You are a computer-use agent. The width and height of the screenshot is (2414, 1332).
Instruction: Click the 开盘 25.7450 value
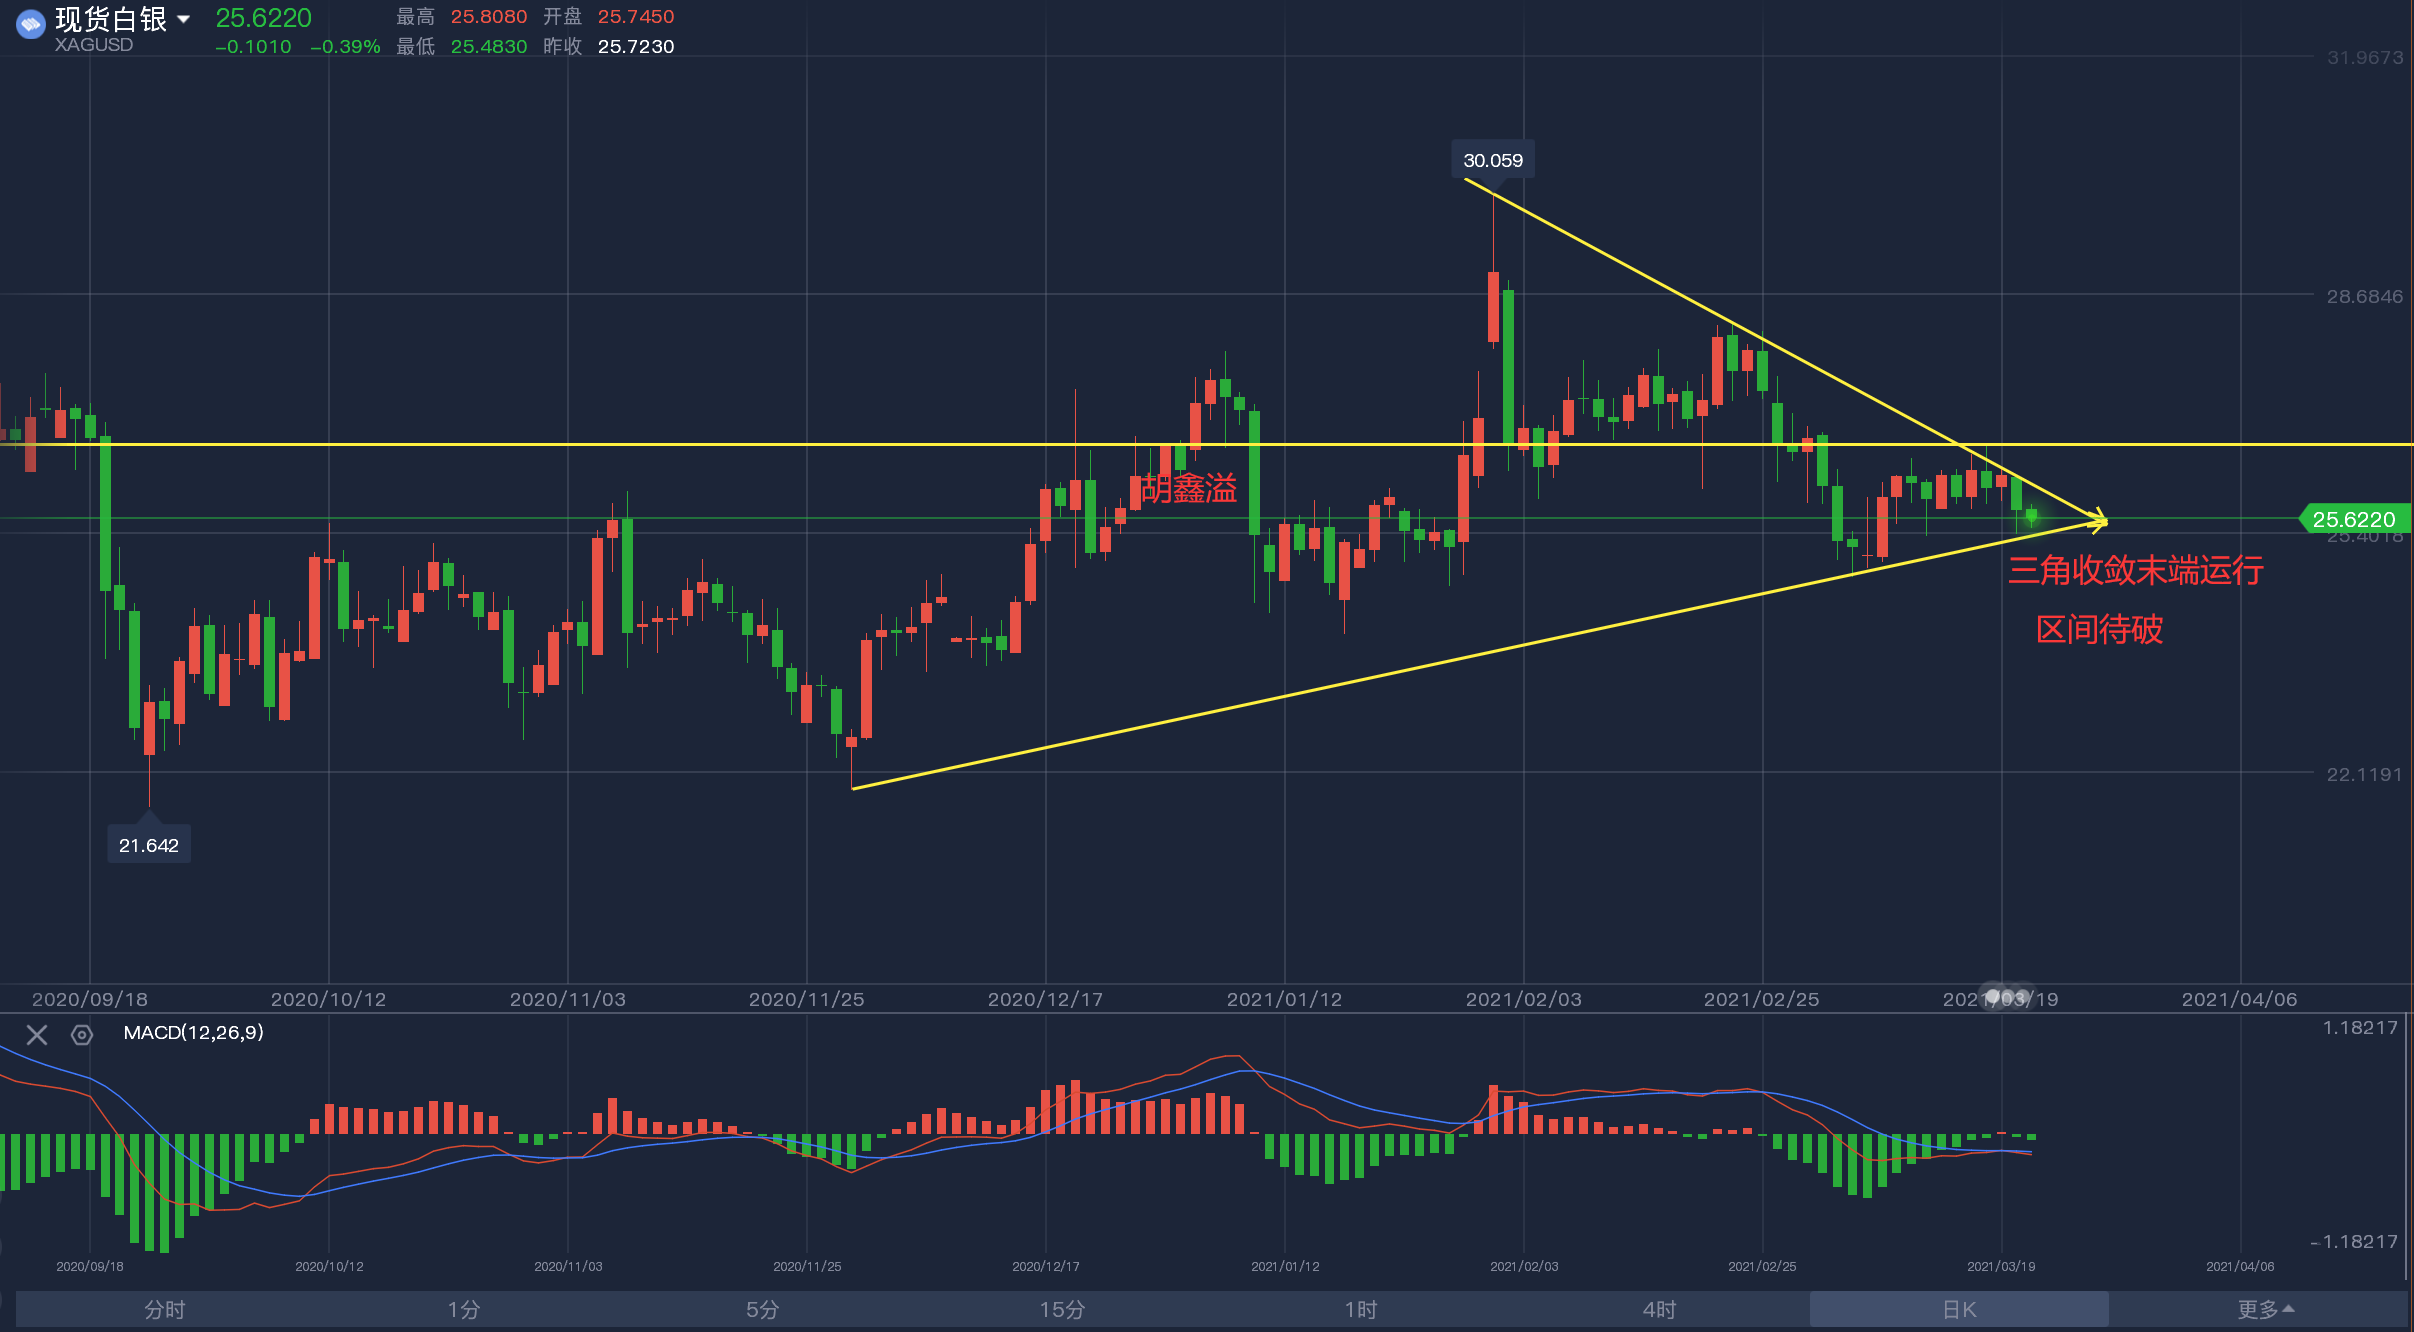coord(636,17)
